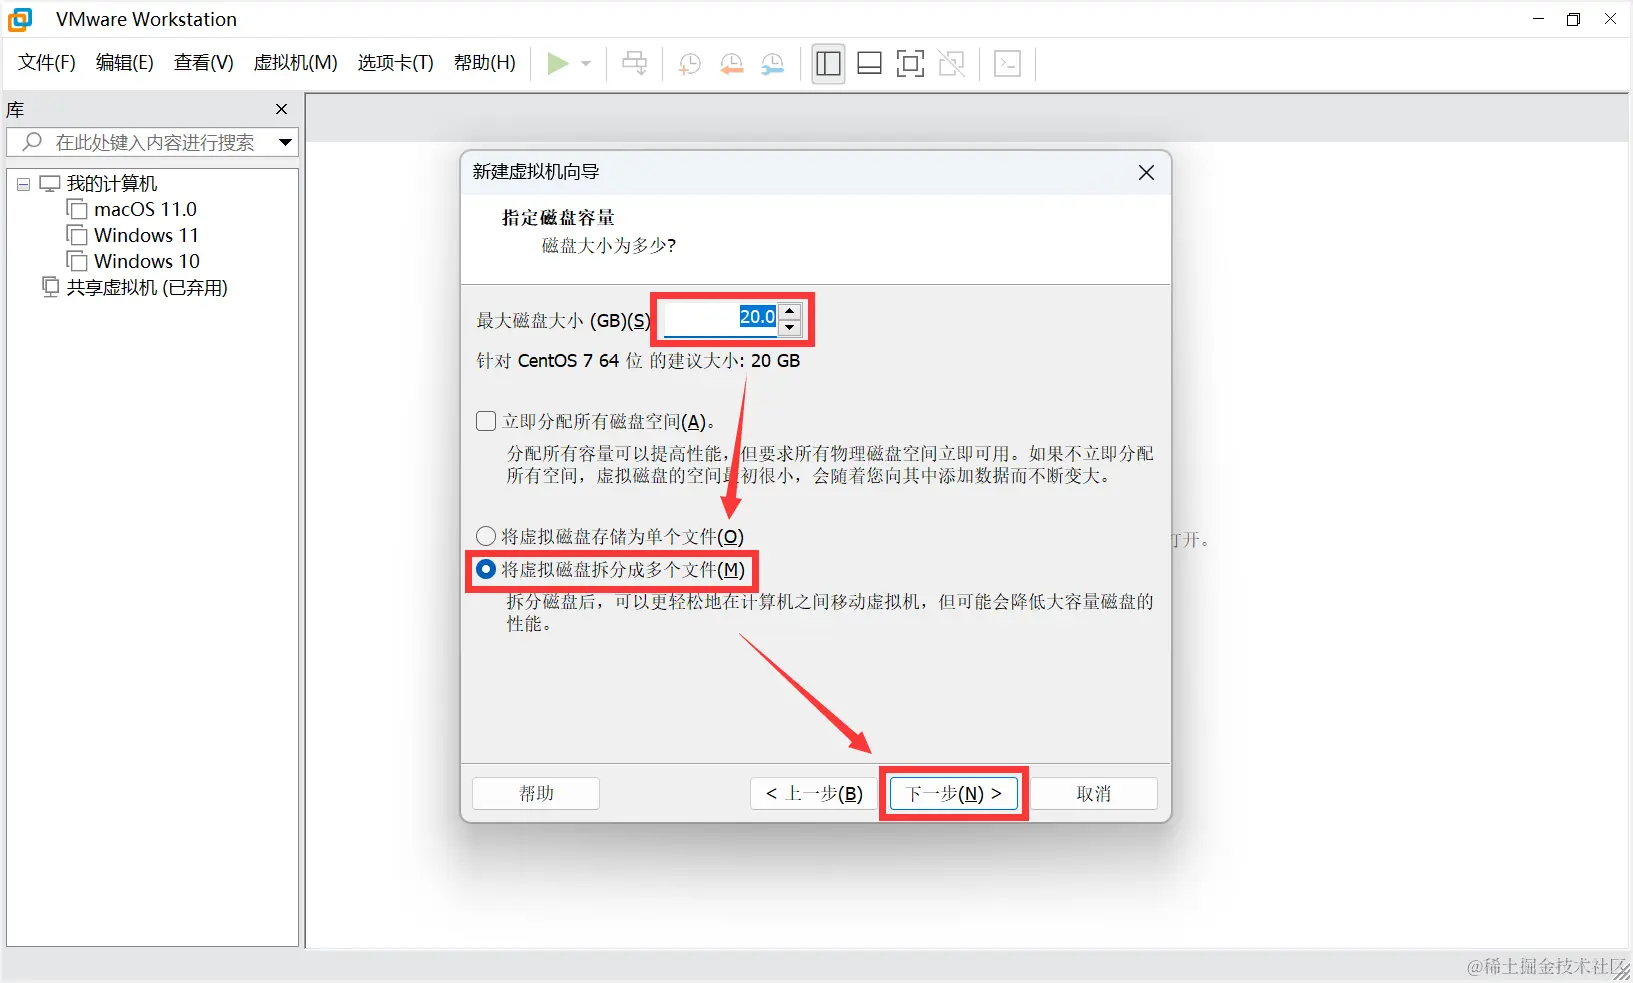Screen dimensions: 1633x983
Task: Check '立即分配所有磁盘空间' checkbox
Action: [486, 421]
